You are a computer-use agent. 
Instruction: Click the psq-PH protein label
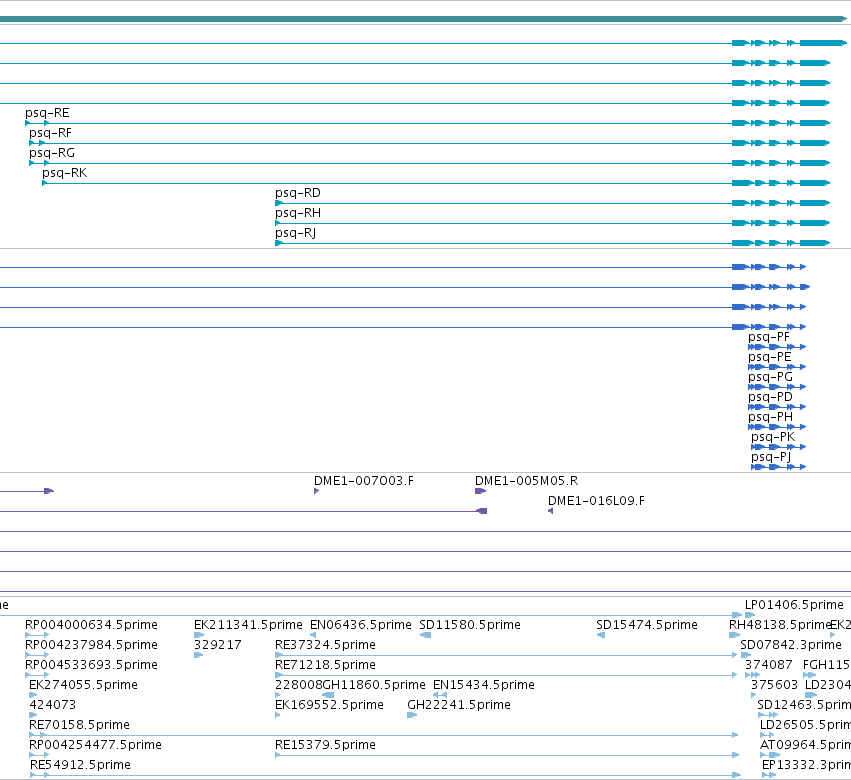[771, 417]
